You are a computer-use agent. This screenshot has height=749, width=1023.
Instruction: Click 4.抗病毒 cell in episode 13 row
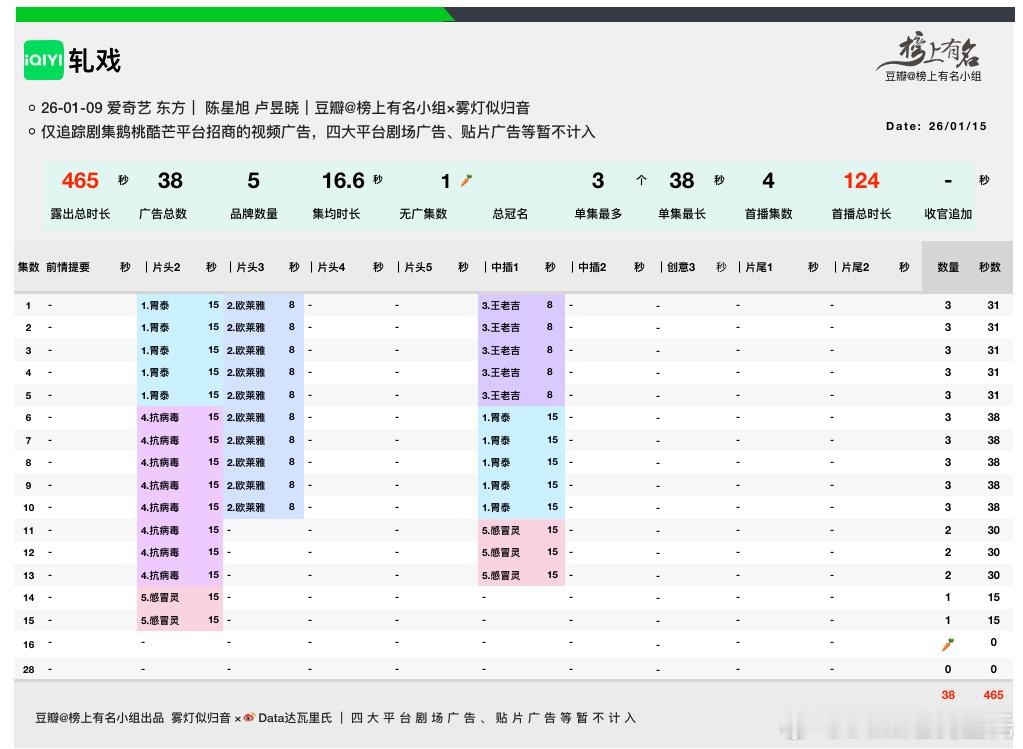(160, 575)
